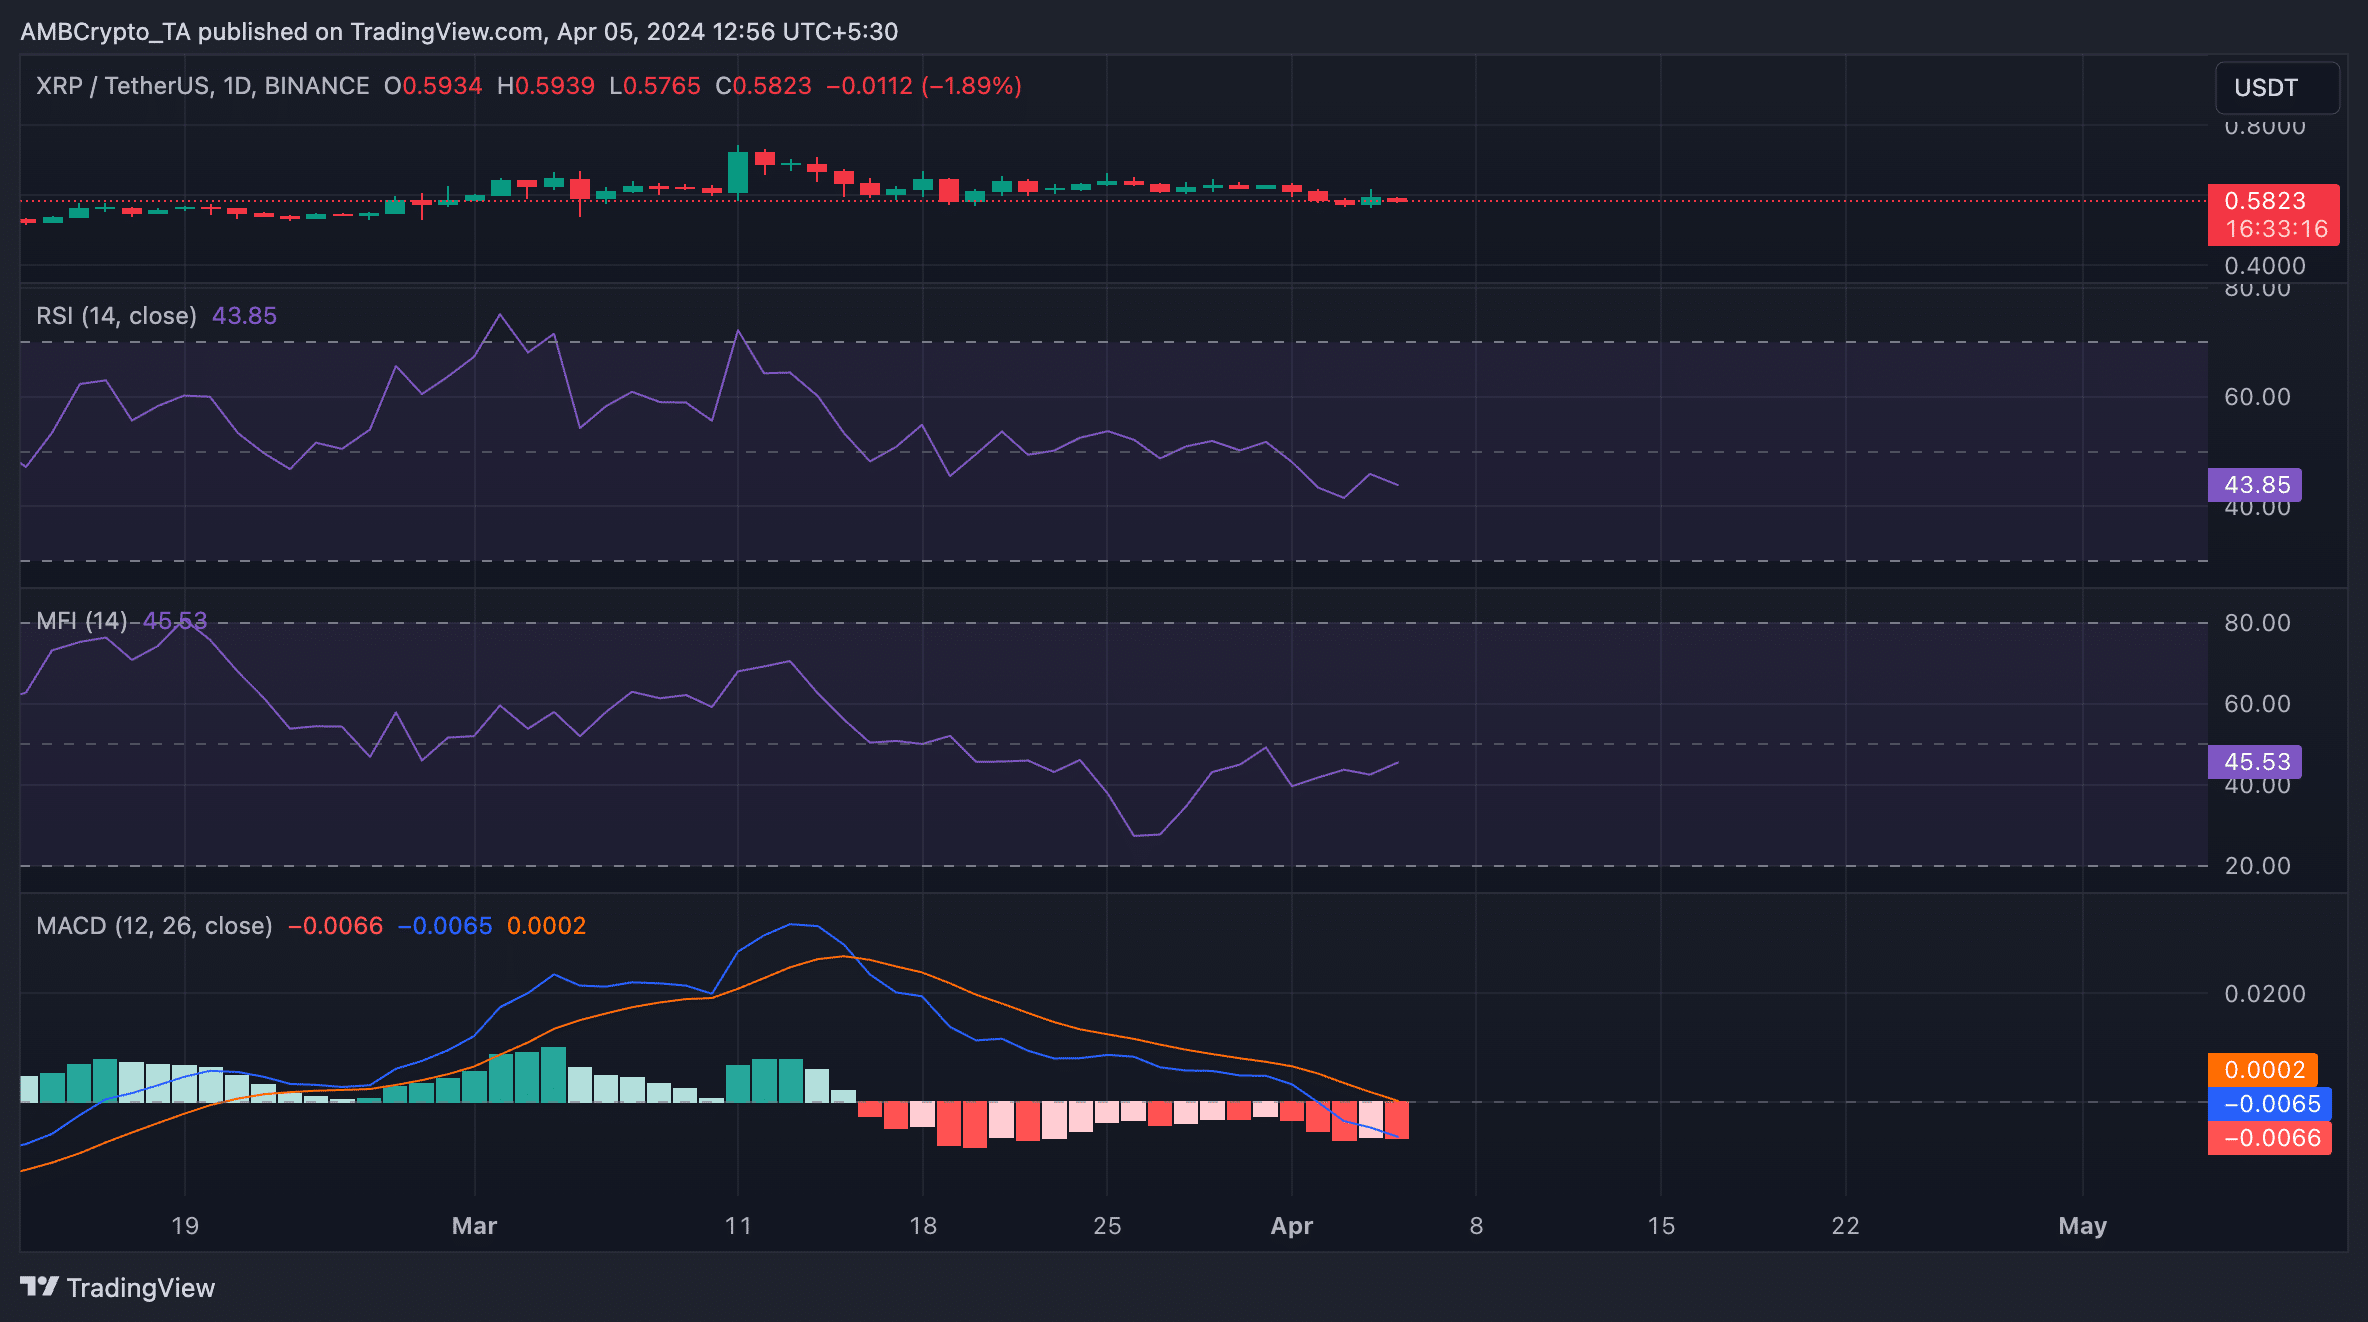Screen dimensions: 2368x1322
Task: Click the 18 date label on time axis
Action: click(x=923, y=1226)
